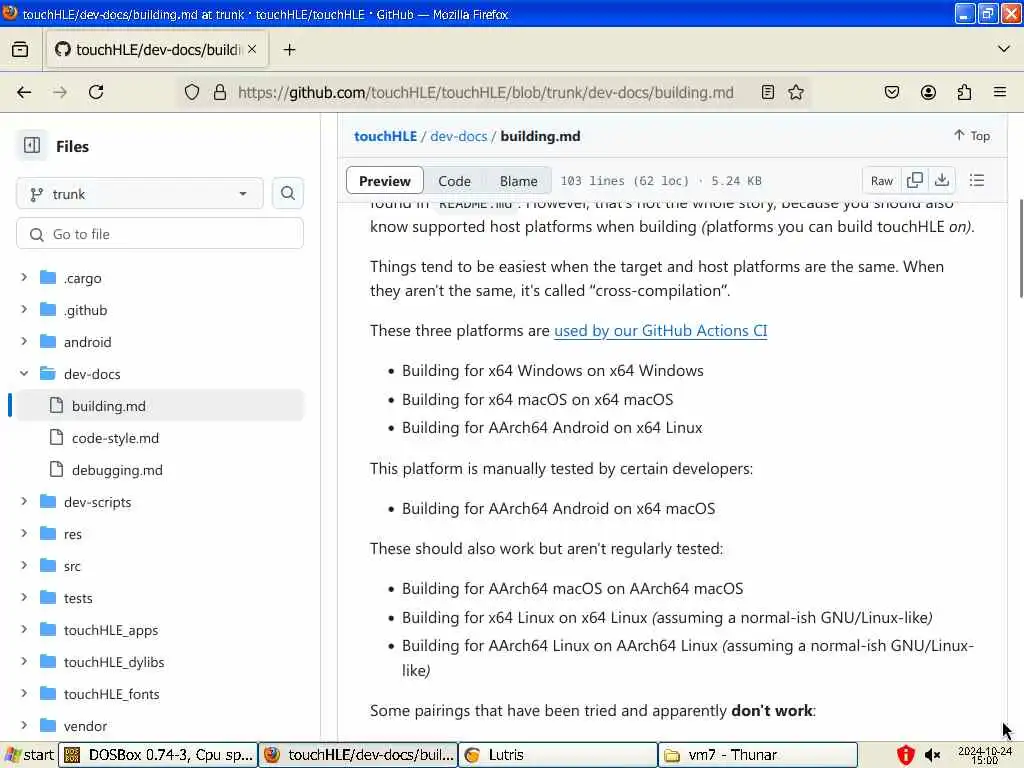
Task: Select building.md in file tree
Action: tap(160, 406)
